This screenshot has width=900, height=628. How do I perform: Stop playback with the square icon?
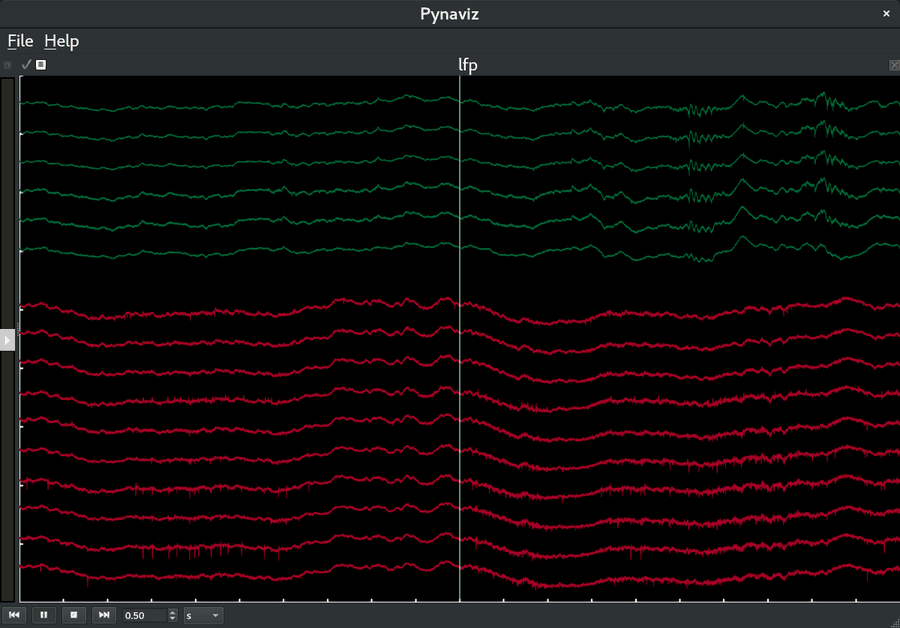click(73, 615)
